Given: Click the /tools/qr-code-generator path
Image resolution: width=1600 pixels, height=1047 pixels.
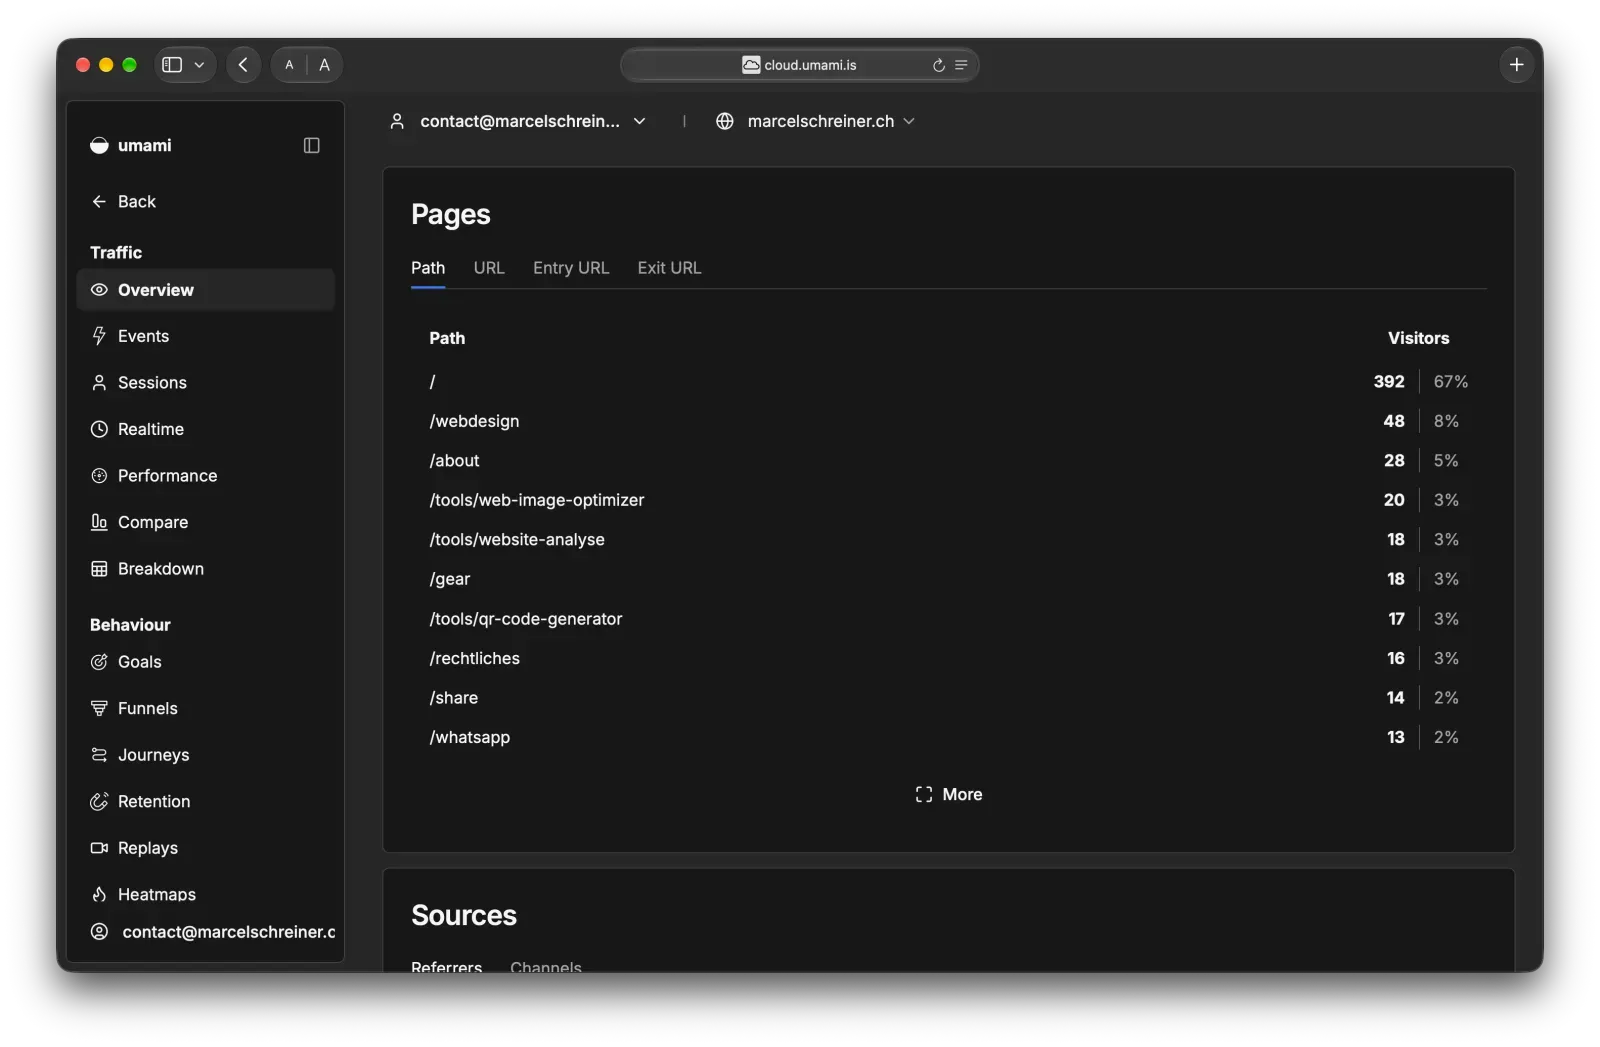Looking at the screenshot, I should [x=525, y=619].
